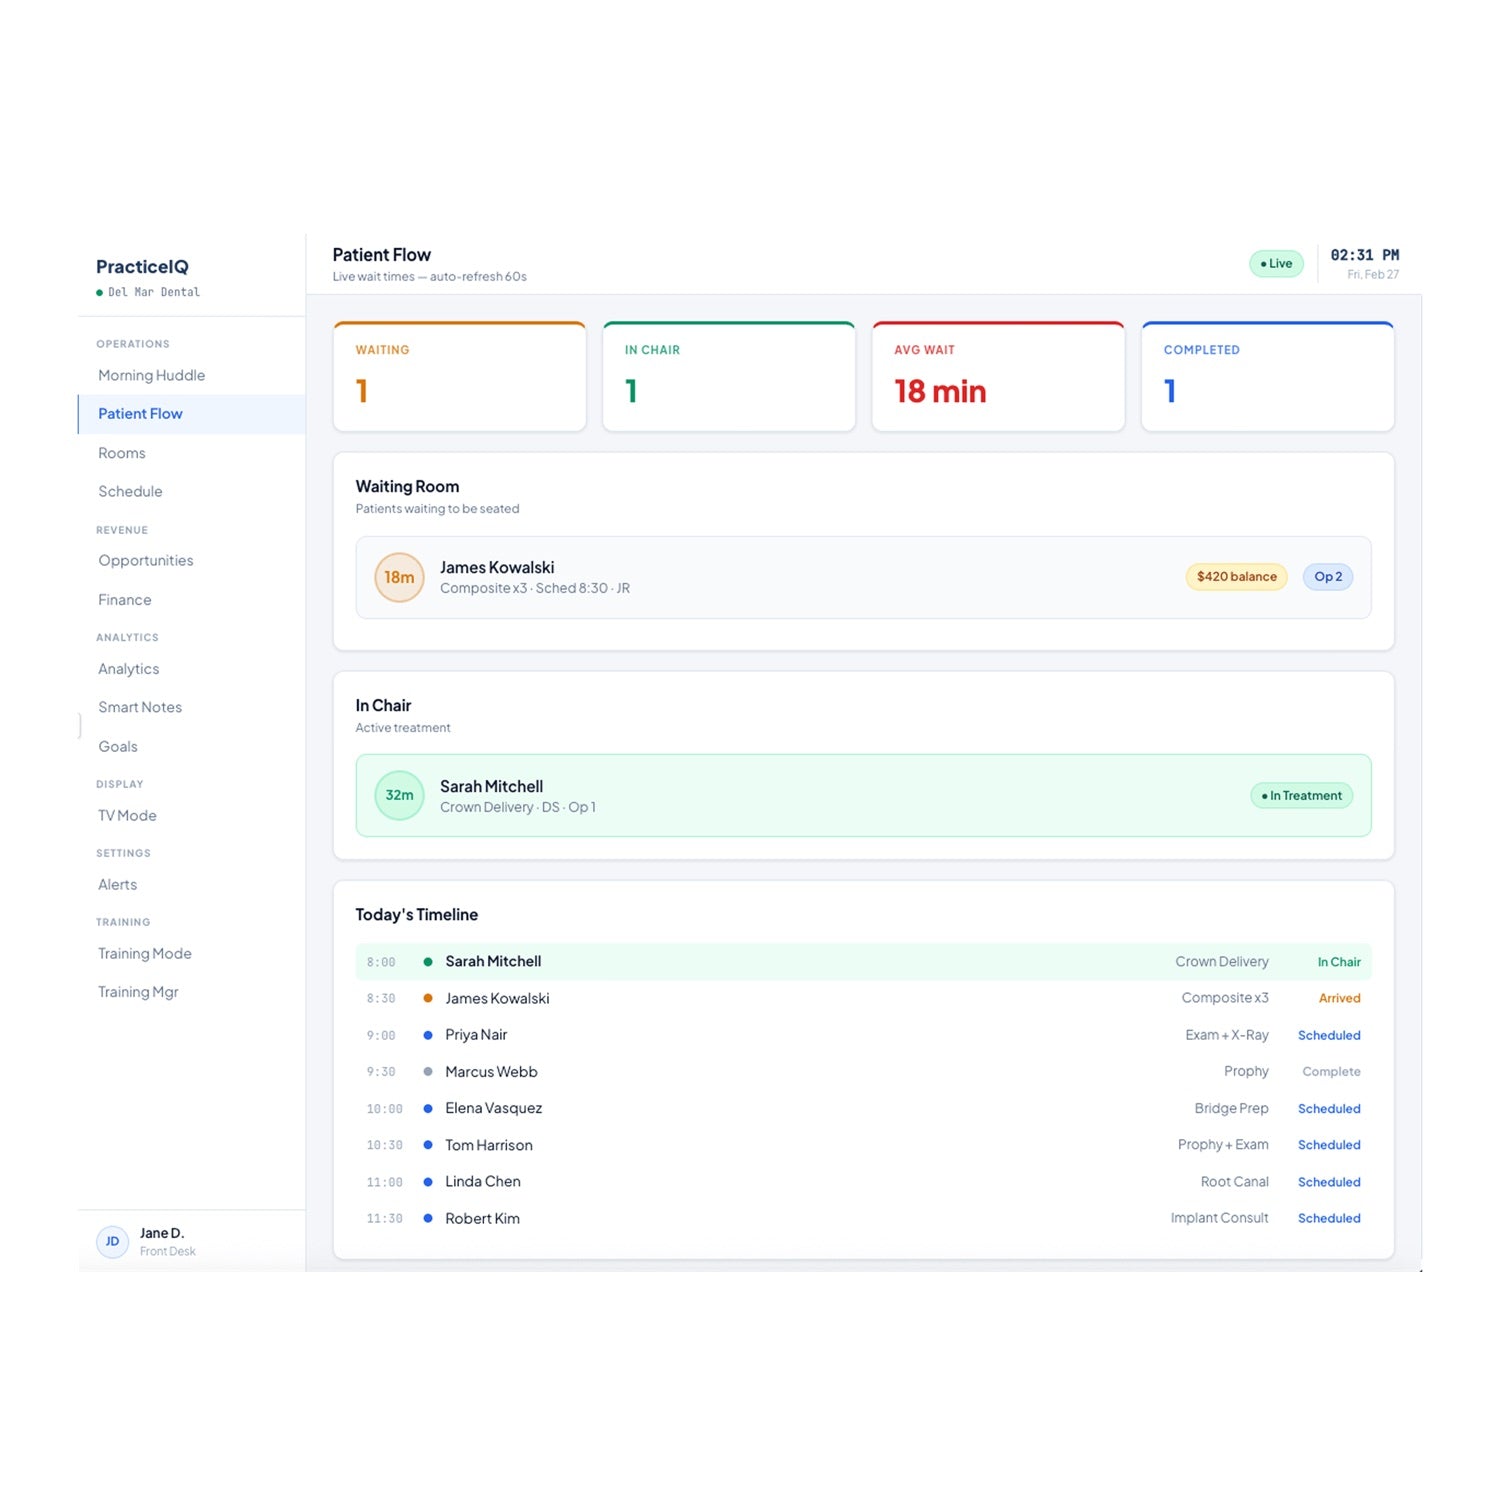Click the Completed stat card
Viewport: 1500px width, 1500px height.
pos(1268,377)
